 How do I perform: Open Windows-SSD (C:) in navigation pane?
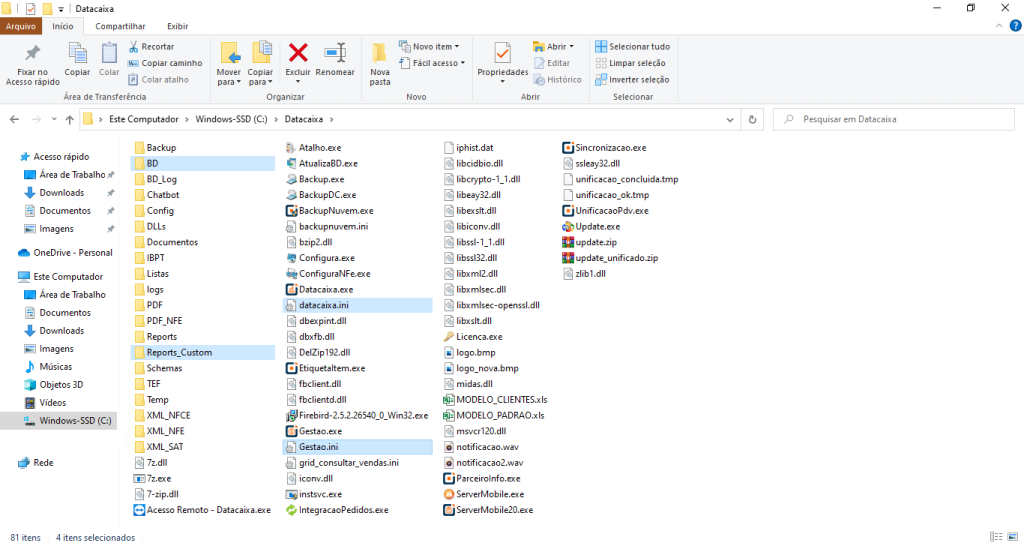point(74,421)
